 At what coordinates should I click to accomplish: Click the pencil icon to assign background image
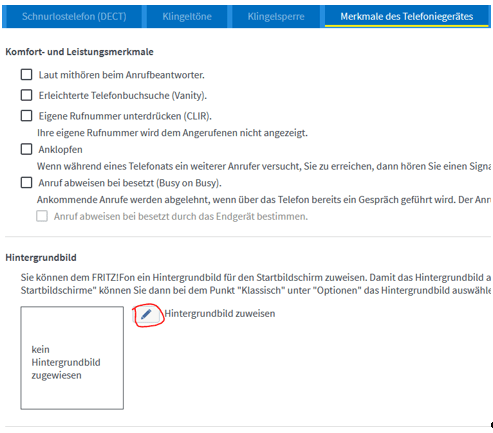(x=146, y=314)
